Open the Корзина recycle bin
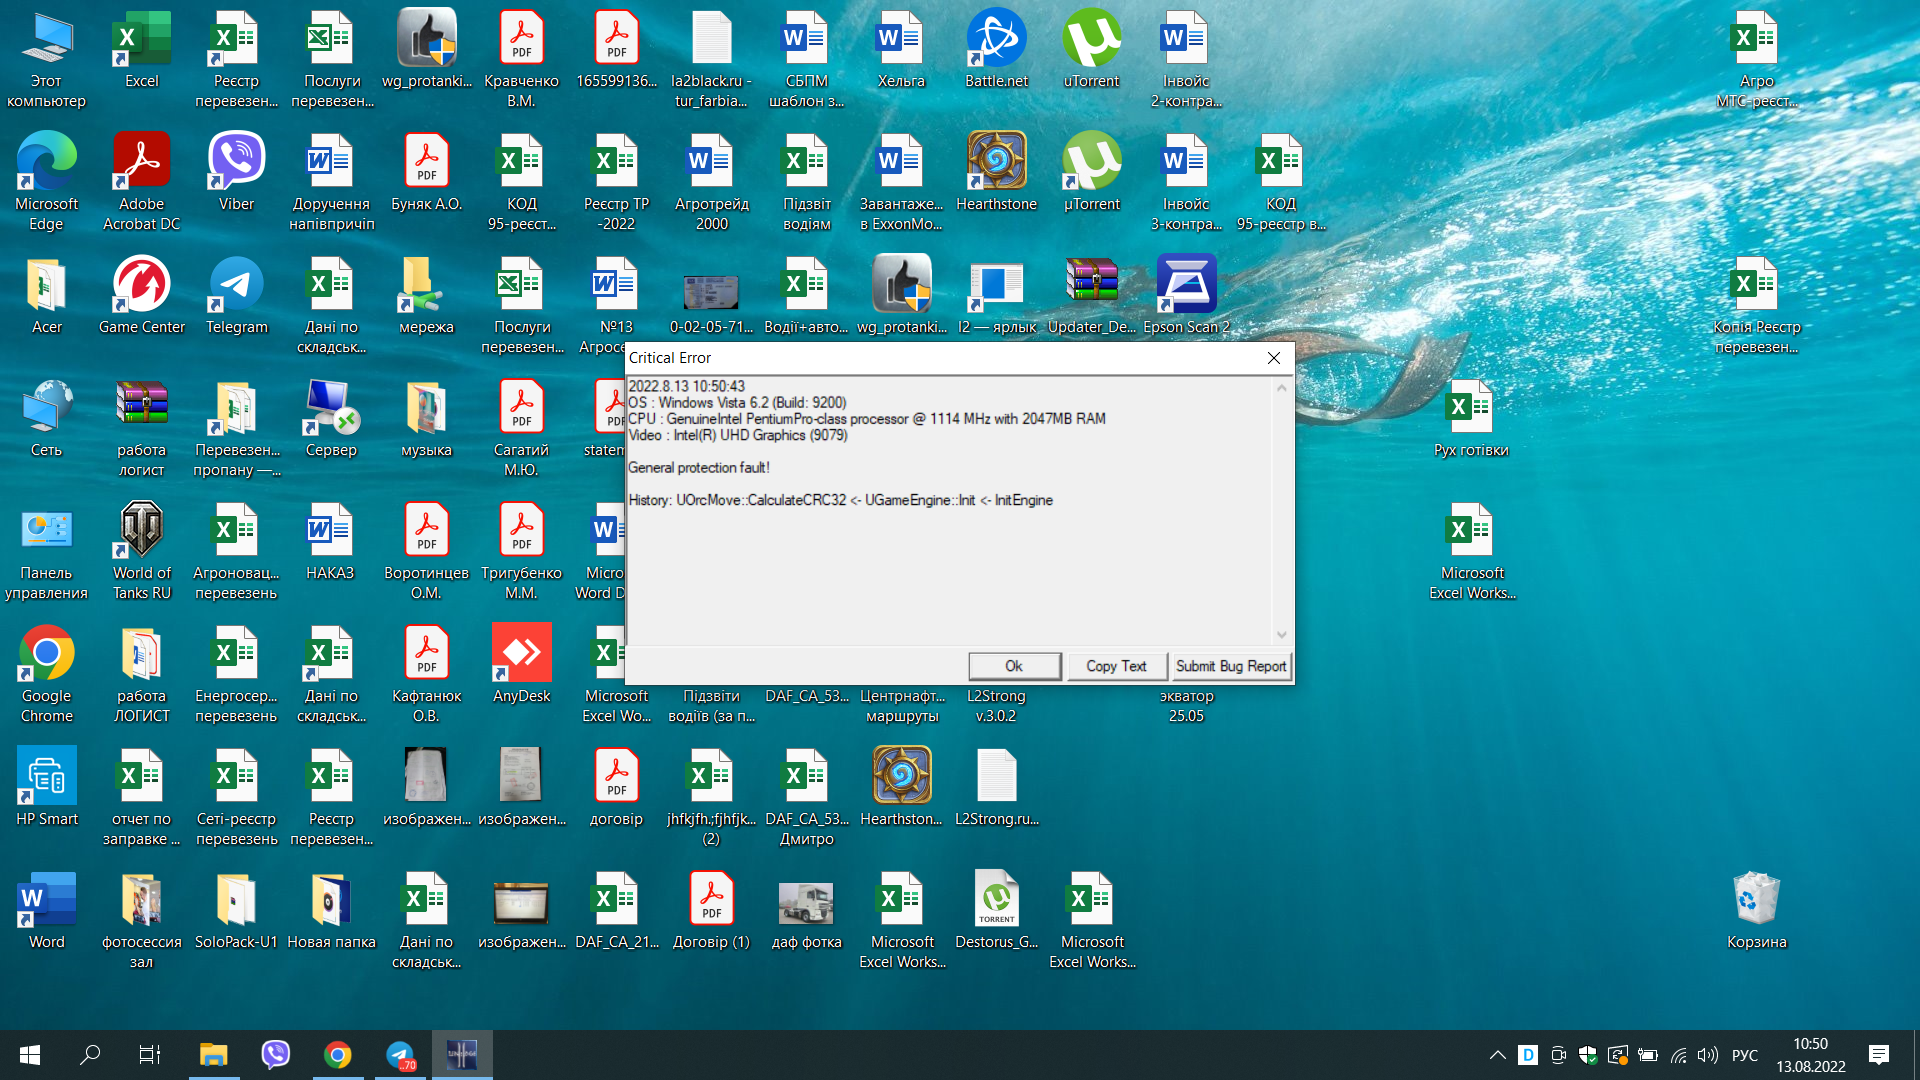The width and height of the screenshot is (1920, 1080). coord(1756,900)
